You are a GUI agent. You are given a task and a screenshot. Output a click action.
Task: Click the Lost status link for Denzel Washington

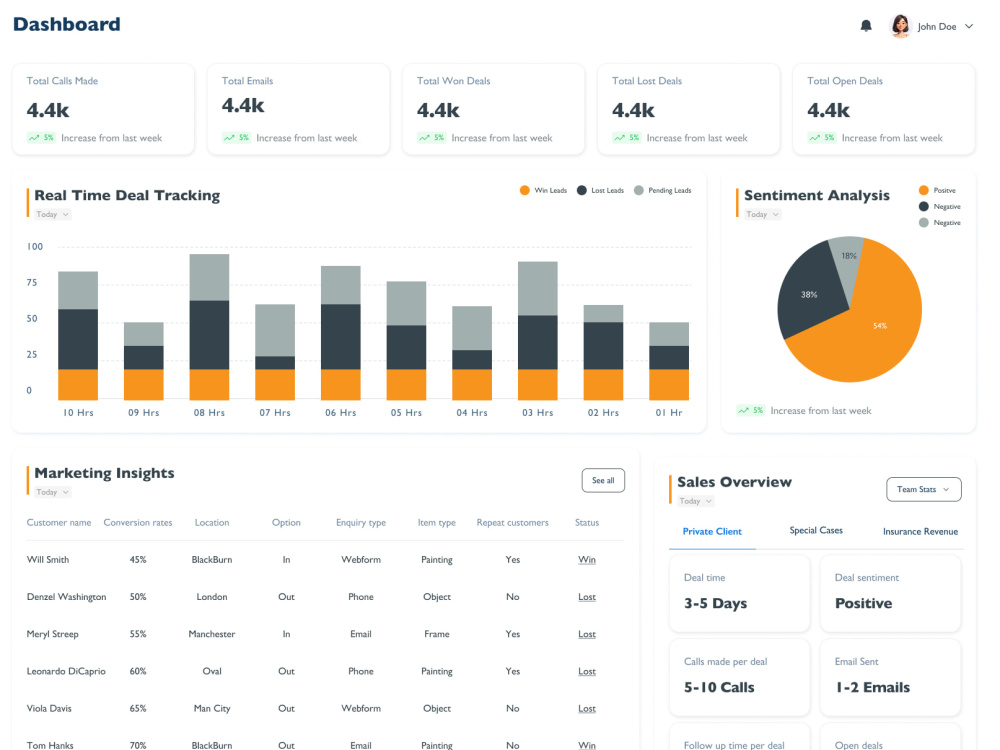[587, 597]
